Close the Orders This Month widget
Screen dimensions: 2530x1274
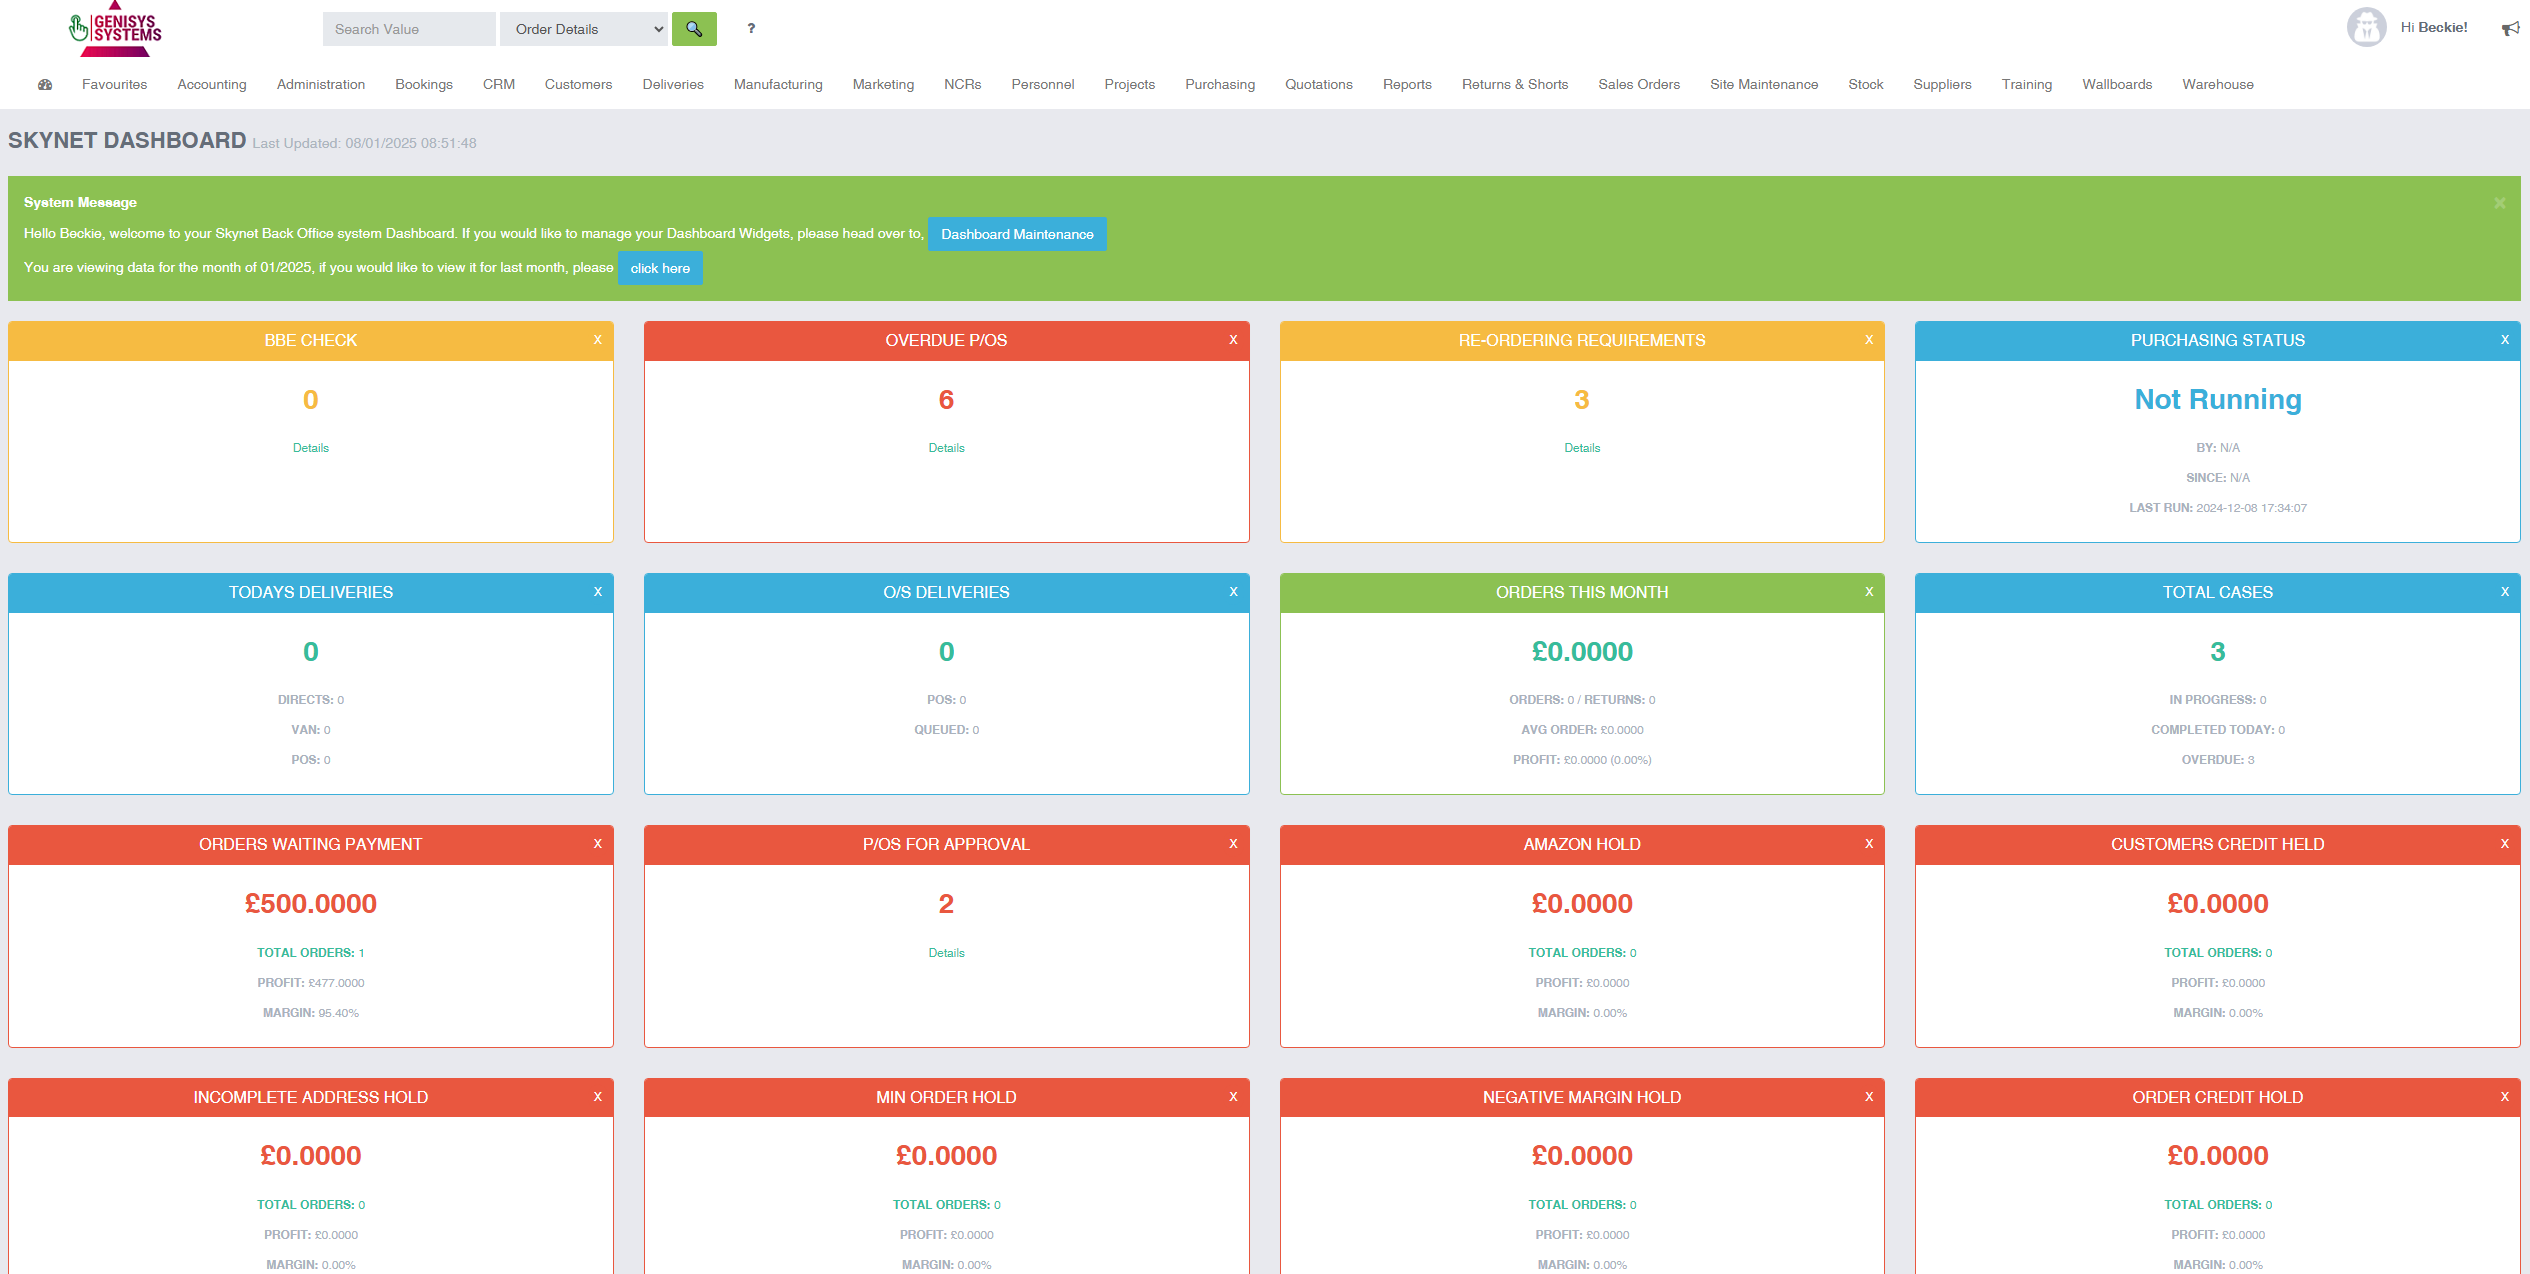coord(1868,592)
